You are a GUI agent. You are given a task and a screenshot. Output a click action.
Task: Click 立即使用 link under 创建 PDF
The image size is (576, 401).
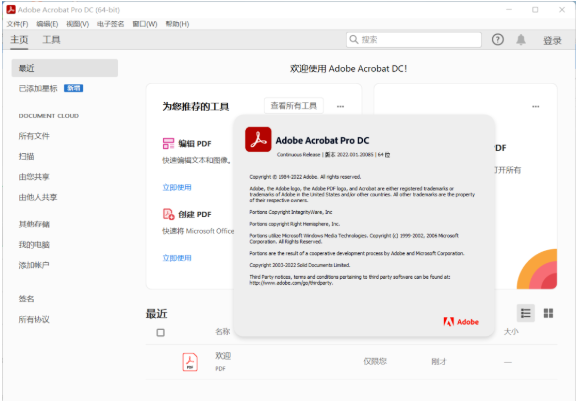point(177,258)
